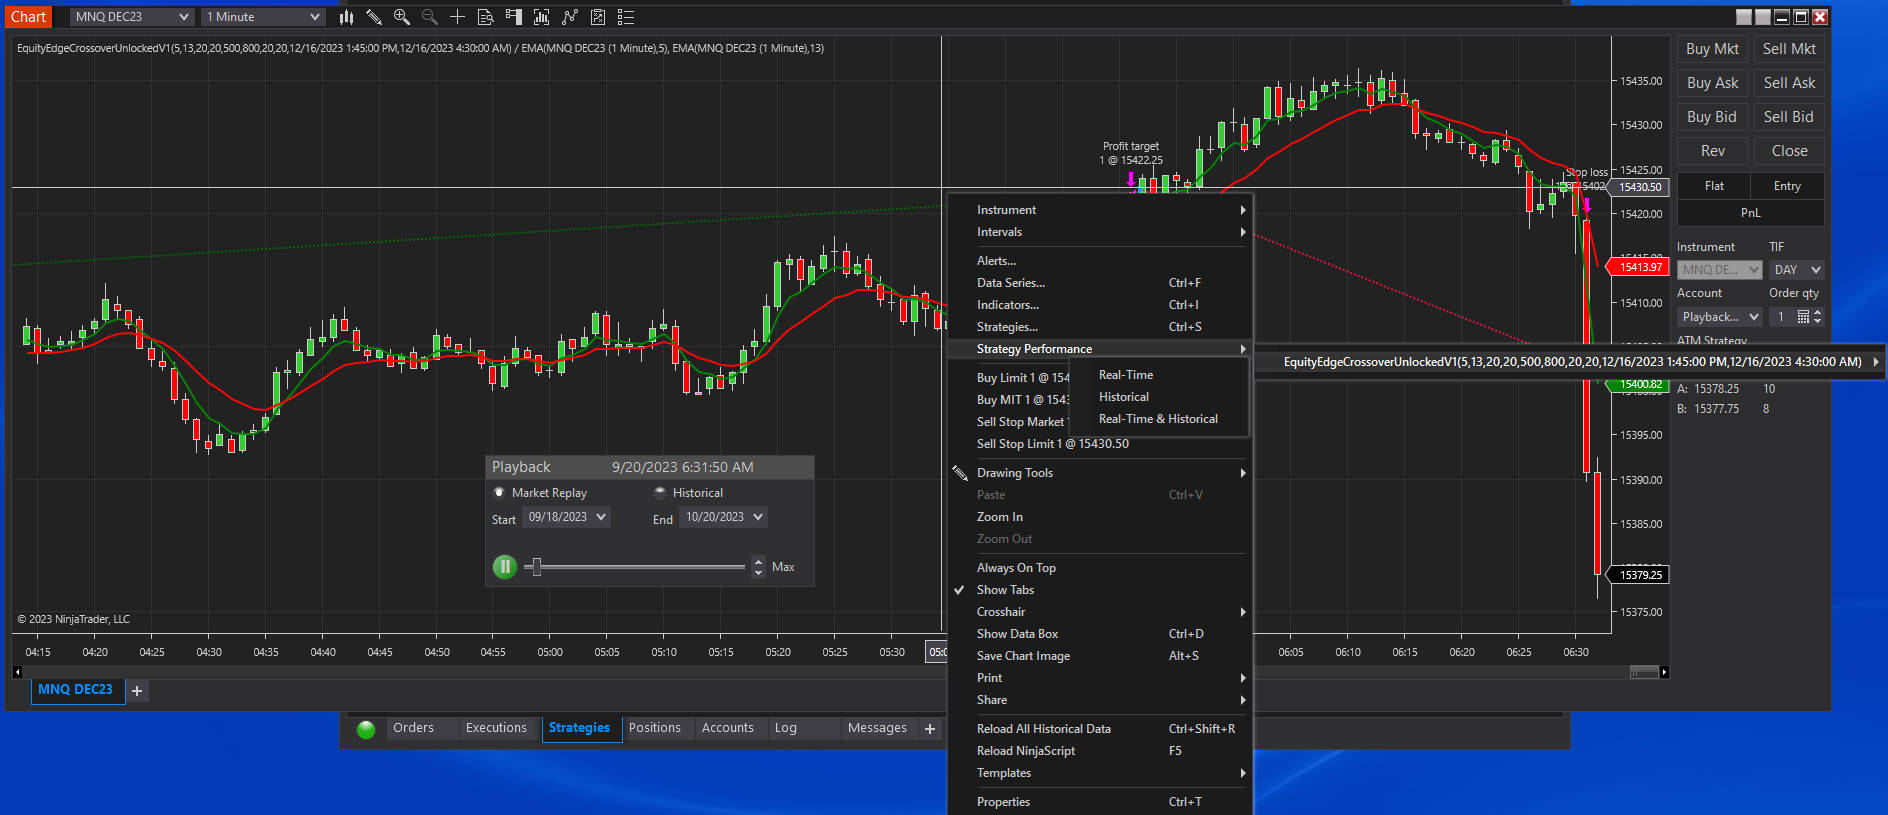Screen dimensions: 1888x815
Task: Open the Properties list toolbar icon
Action: [626, 17]
